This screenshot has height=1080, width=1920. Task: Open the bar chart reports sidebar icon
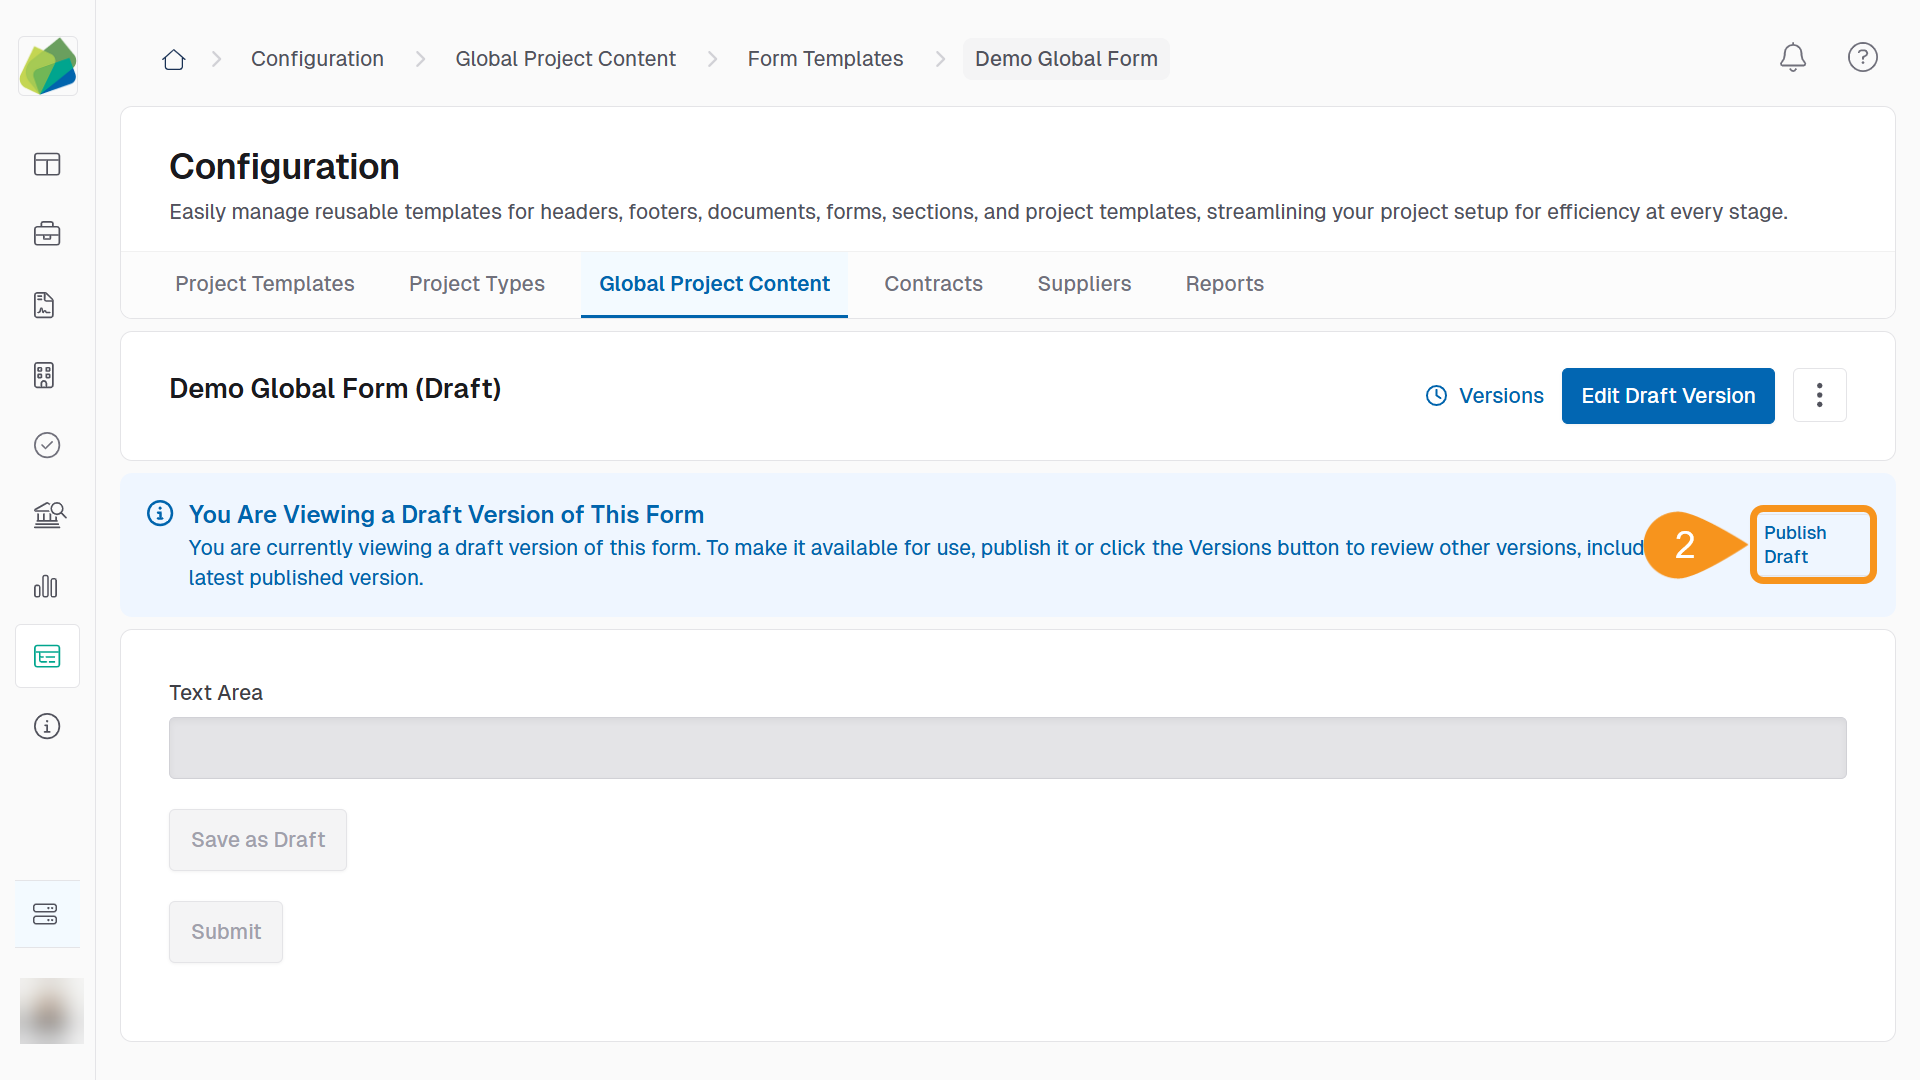coord(46,586)
